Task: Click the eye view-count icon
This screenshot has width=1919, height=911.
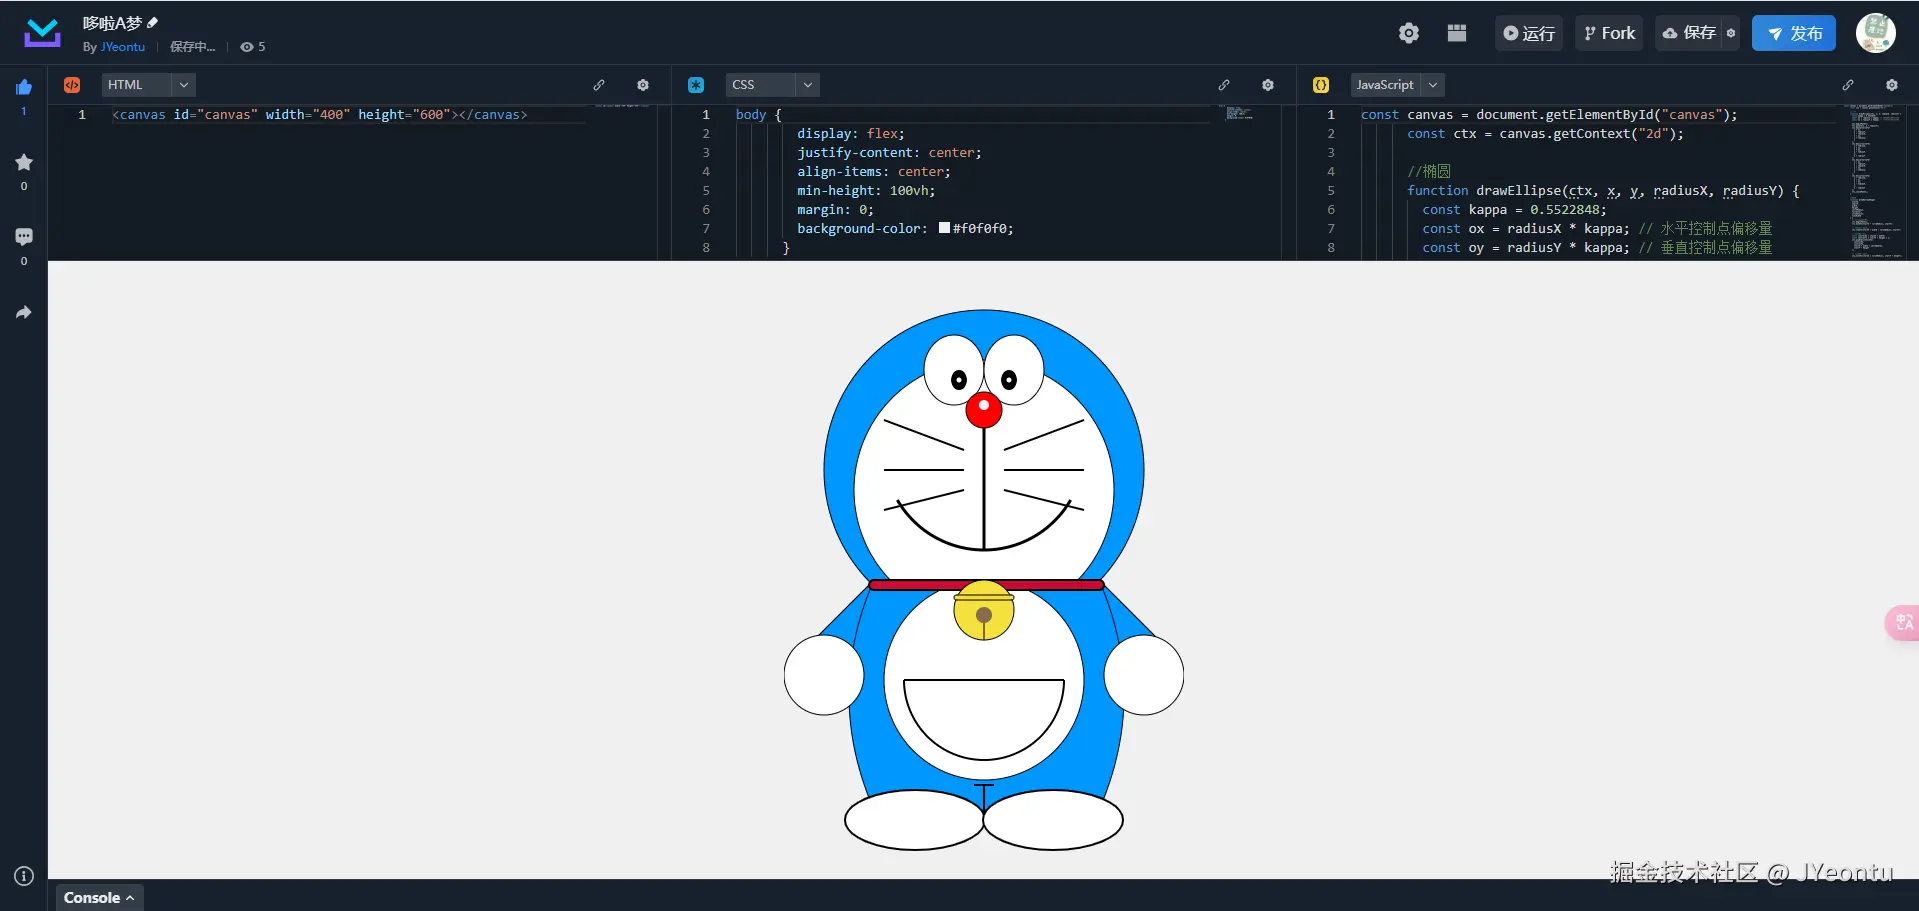Action: 246,47
